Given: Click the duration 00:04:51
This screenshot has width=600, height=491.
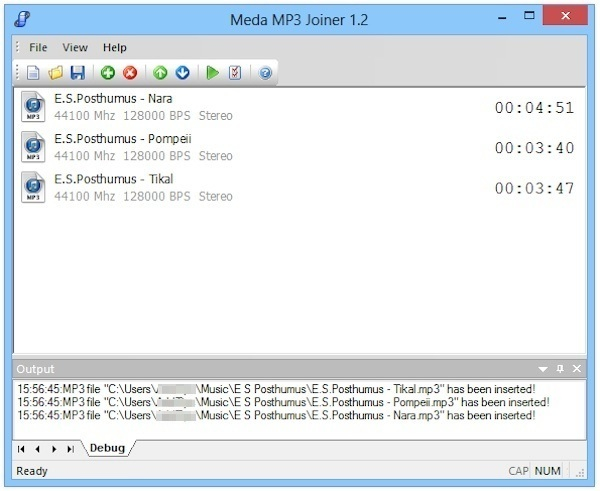Looking at the screenshot, I should pos(534,108).
